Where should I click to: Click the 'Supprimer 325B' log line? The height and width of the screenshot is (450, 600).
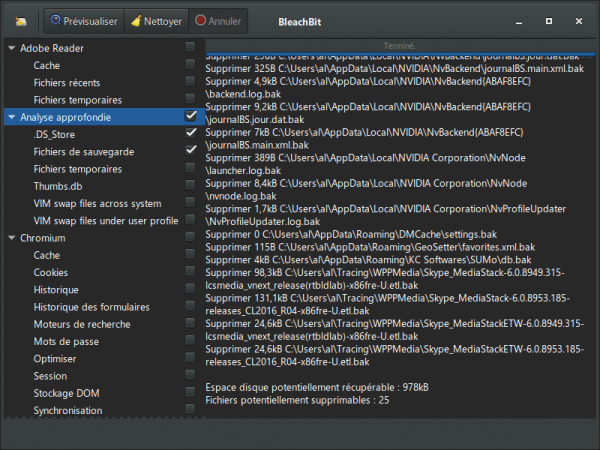(x=395, y=69)
